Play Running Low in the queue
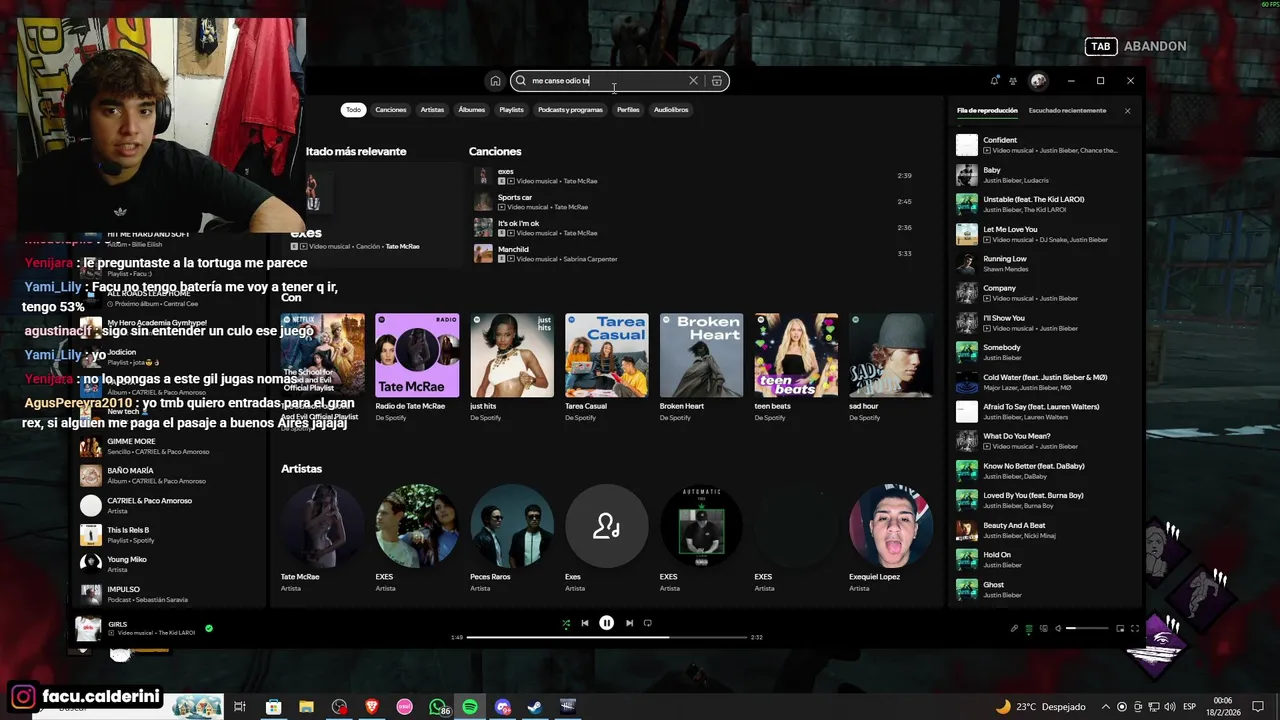1280x720 pixels. pos(1045,264)
